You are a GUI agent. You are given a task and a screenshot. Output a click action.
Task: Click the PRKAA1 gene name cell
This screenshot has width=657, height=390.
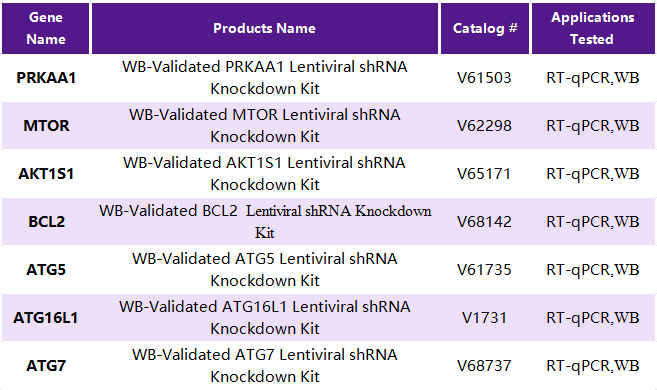[46, 78]
